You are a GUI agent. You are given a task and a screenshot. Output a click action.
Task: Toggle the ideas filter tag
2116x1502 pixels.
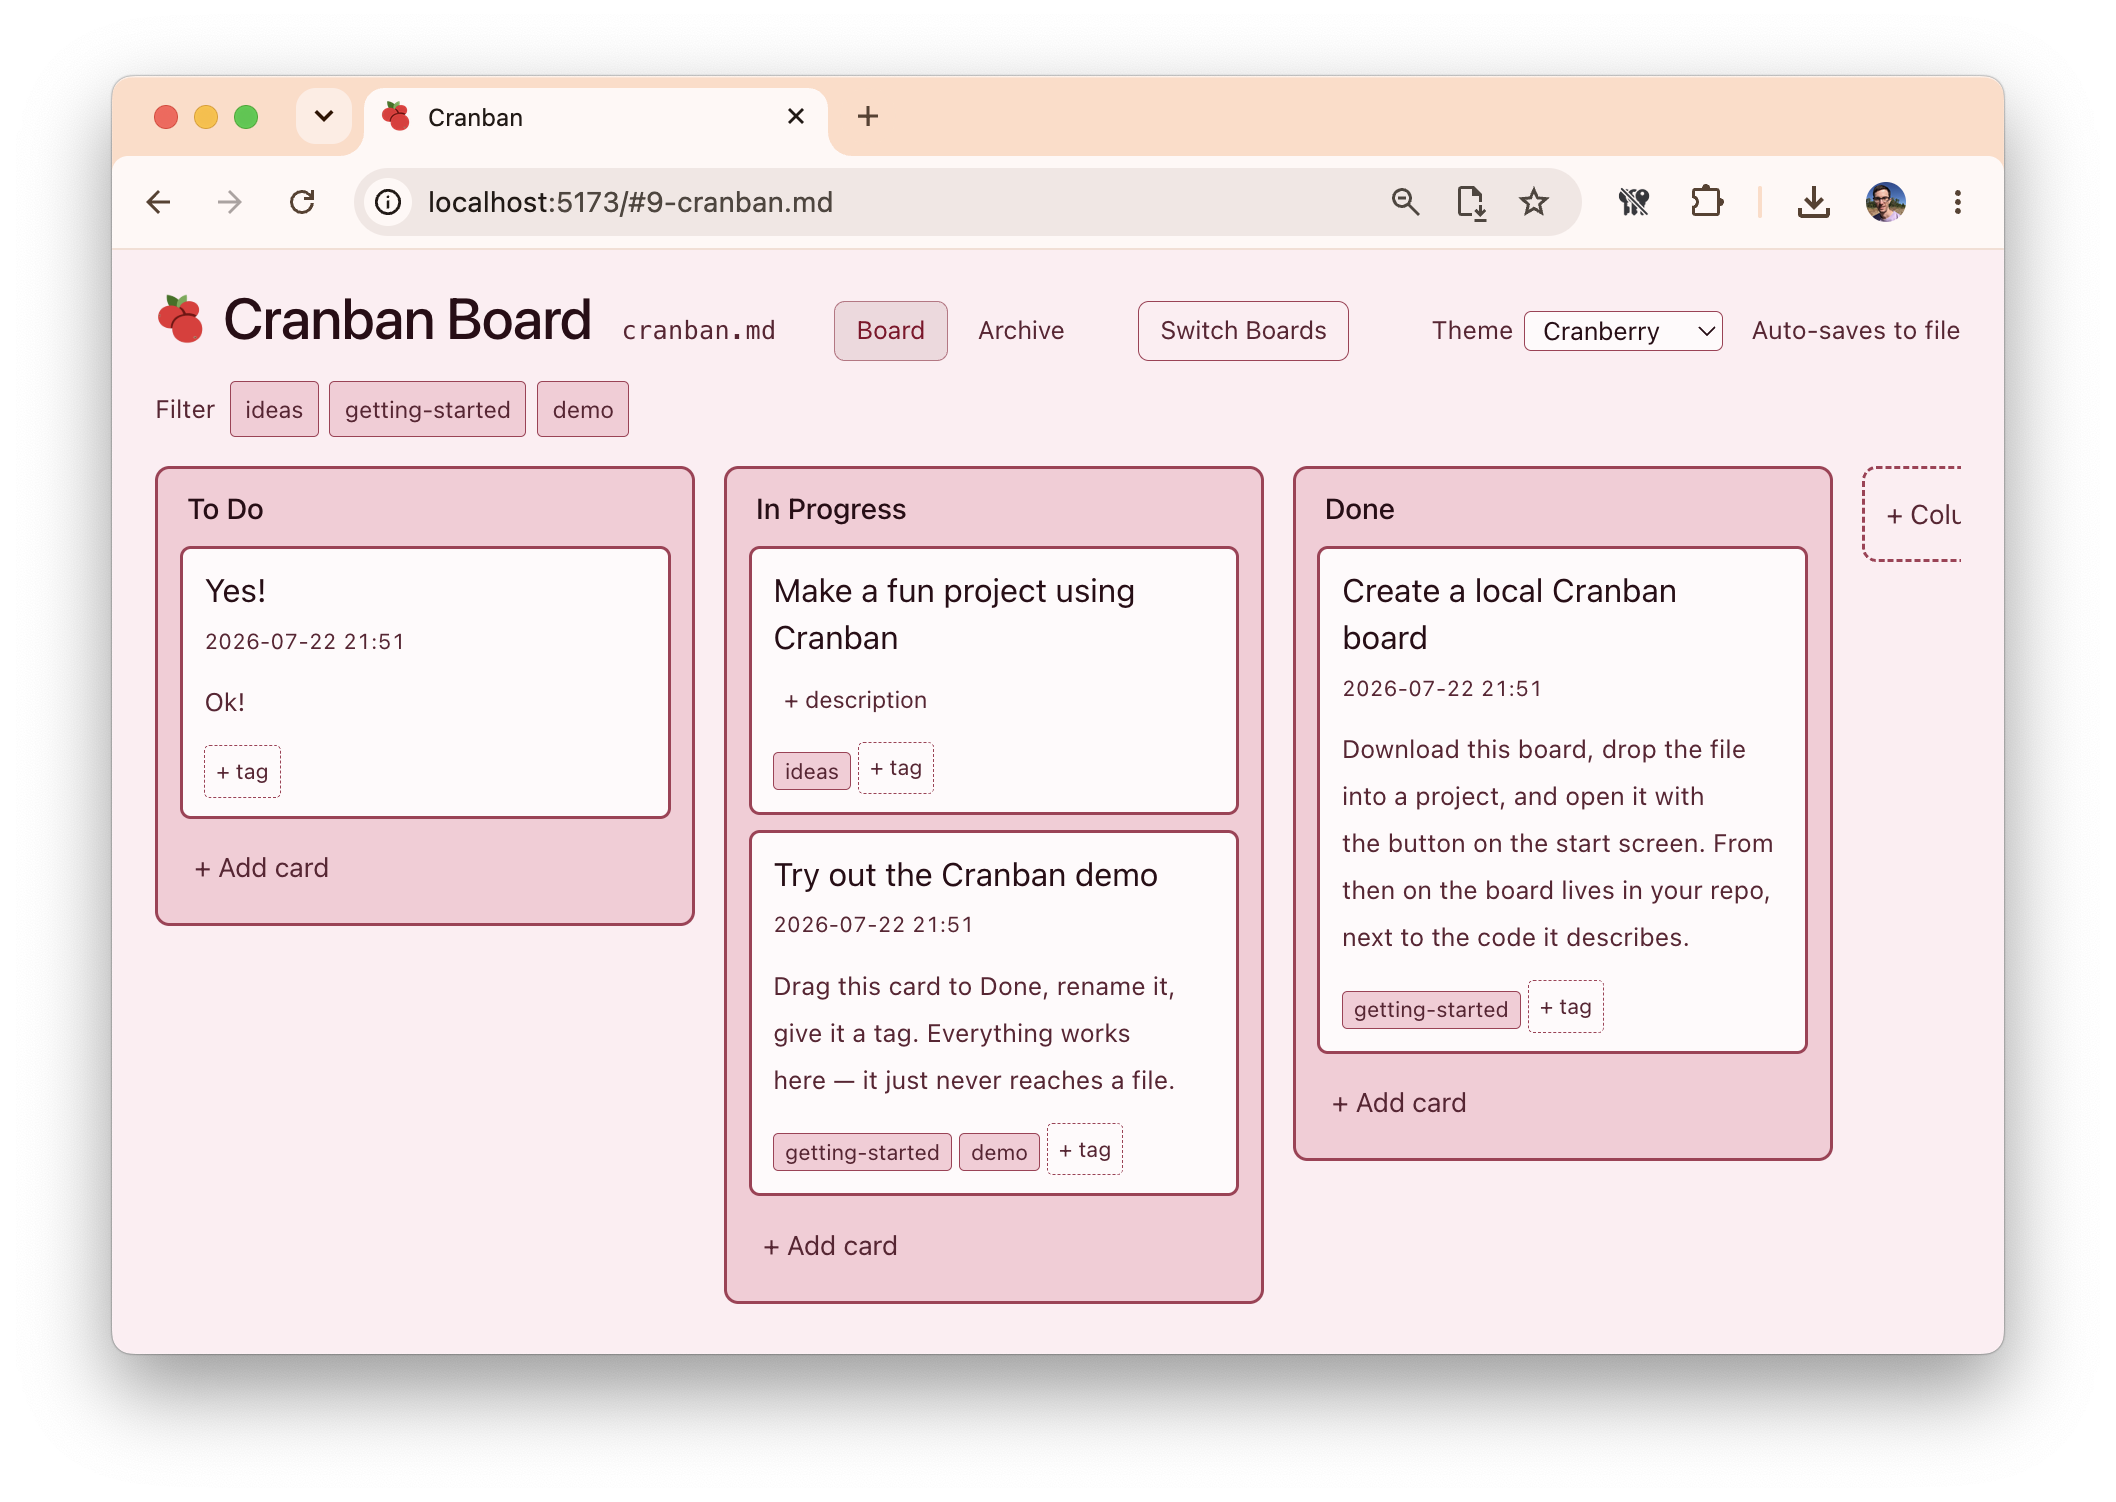click(x=274, y=409)
